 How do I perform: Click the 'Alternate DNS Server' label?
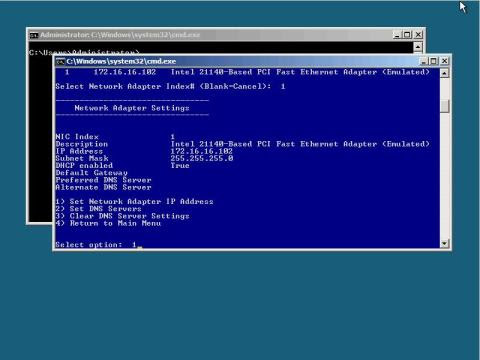click(x=103, y=187)
